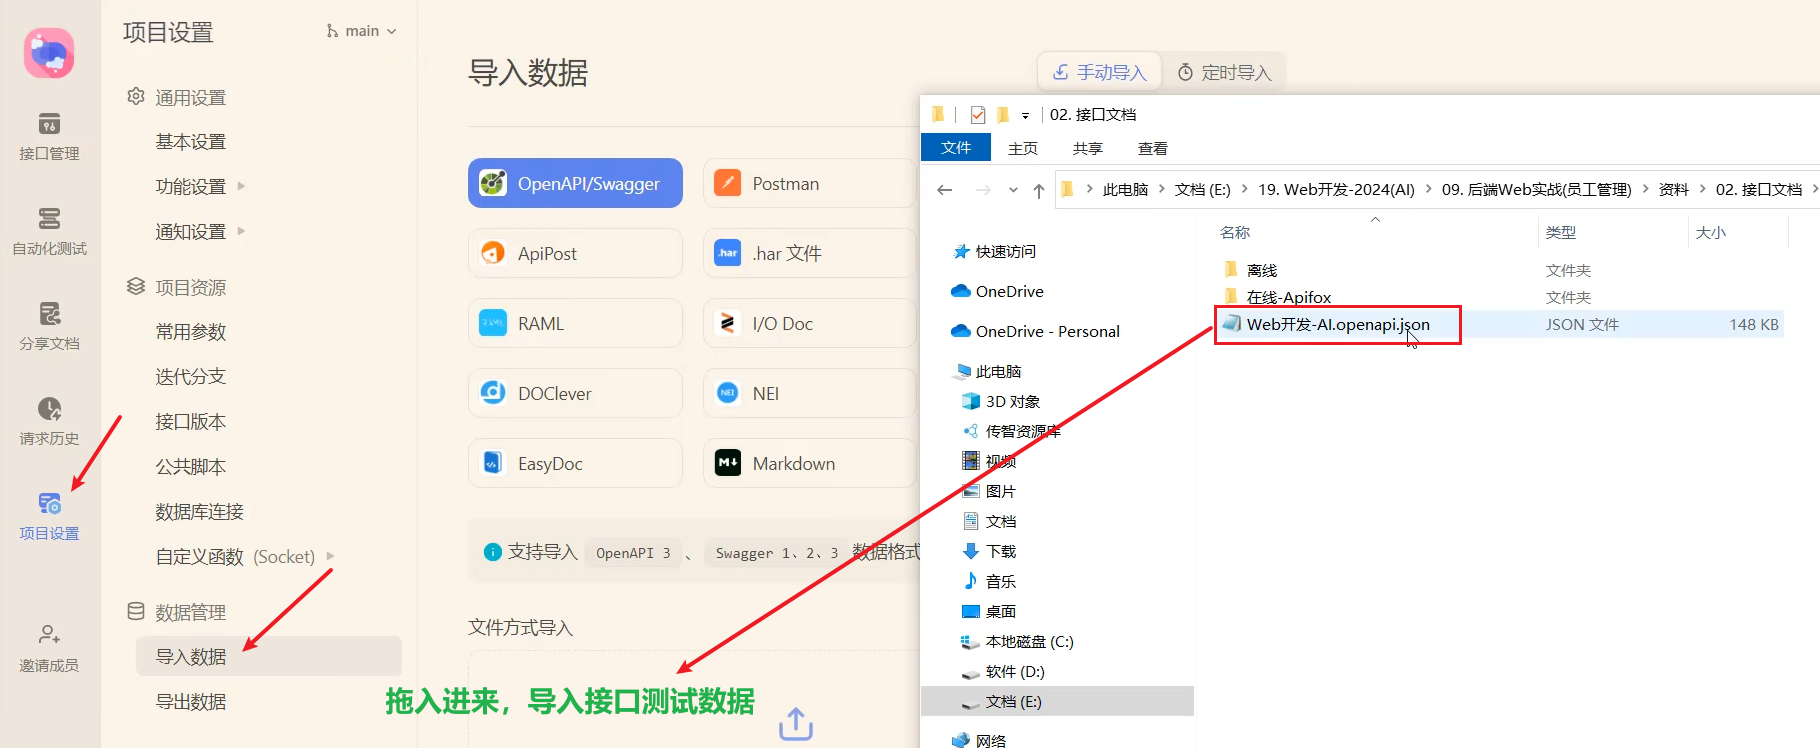This screenshot has width=1820, height=748.
Task: Select OpenAPI/Swagger import format
Action: [575, 184]
